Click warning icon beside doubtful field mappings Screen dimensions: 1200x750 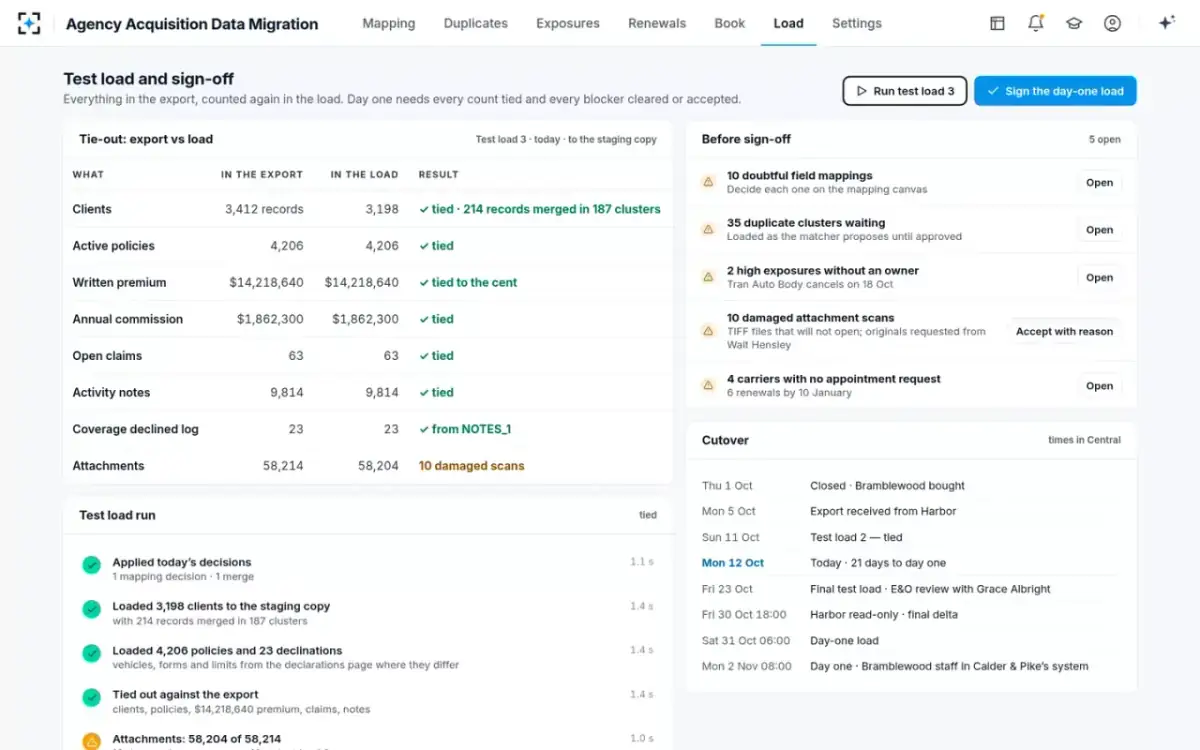tap(708, 182)
